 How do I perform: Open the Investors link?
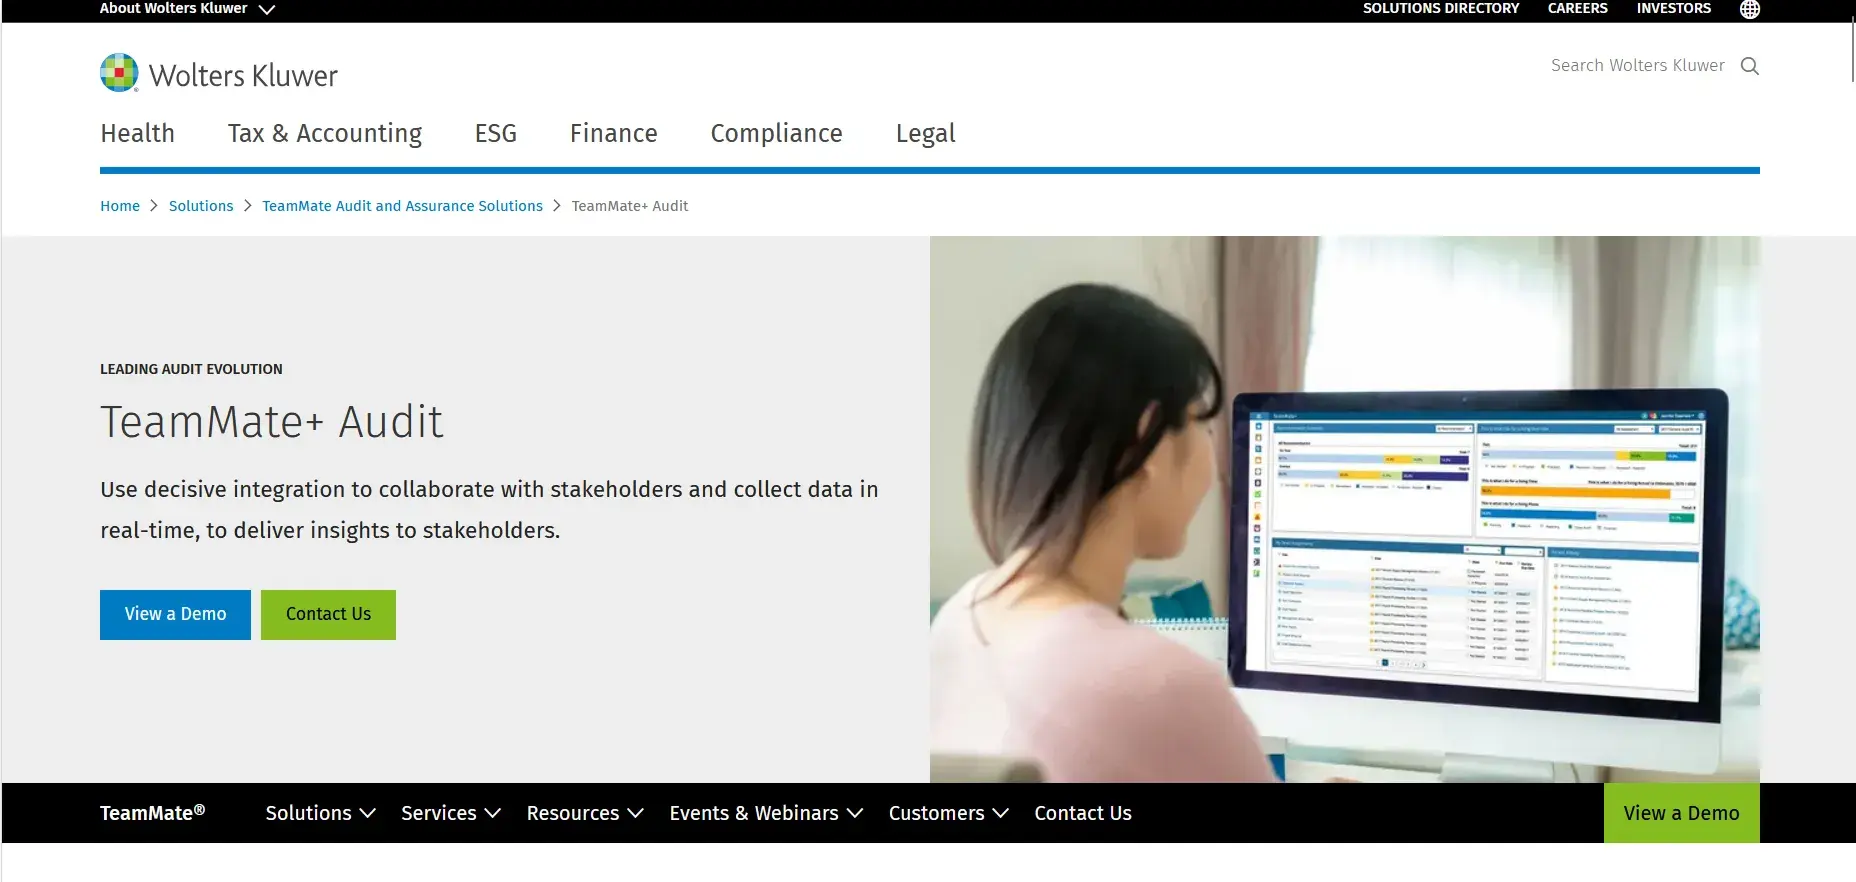(x=1674, y=8)
